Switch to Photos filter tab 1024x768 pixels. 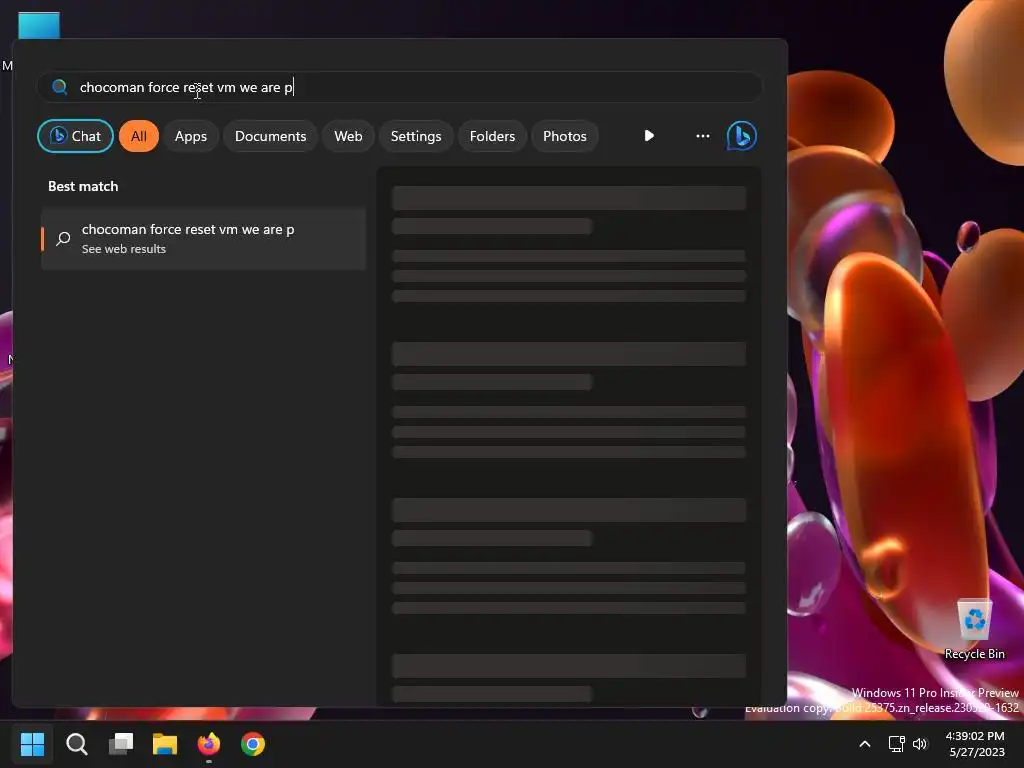point(565,136)
